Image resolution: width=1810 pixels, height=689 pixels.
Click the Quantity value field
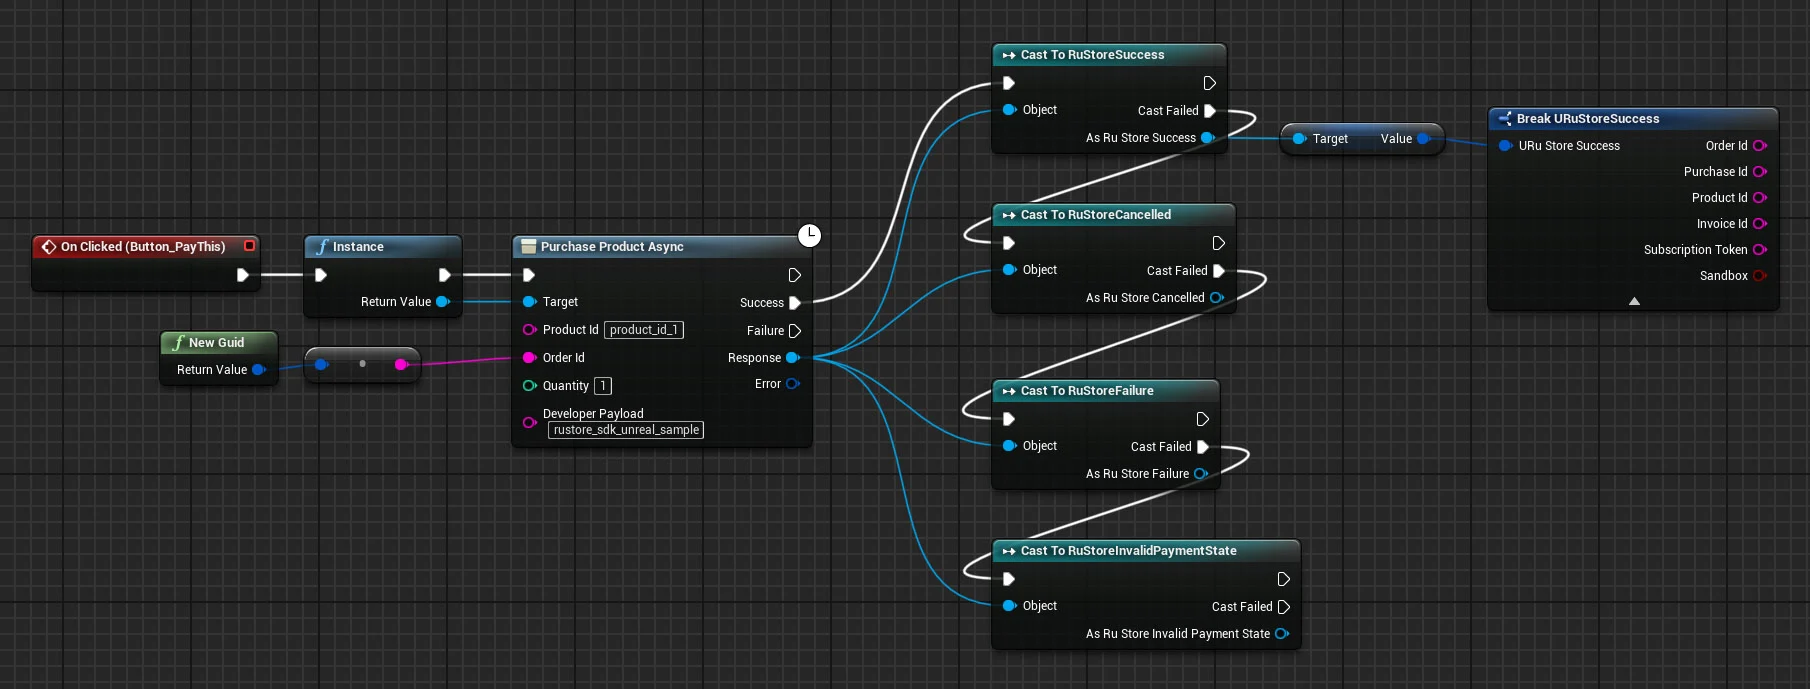603,386
